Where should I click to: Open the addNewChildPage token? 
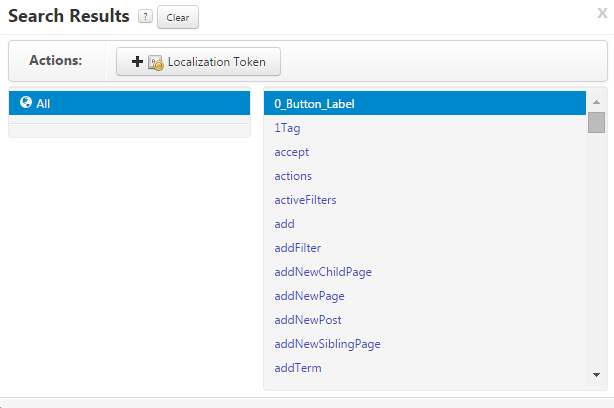pyautogui.click(x=323, y=272)
